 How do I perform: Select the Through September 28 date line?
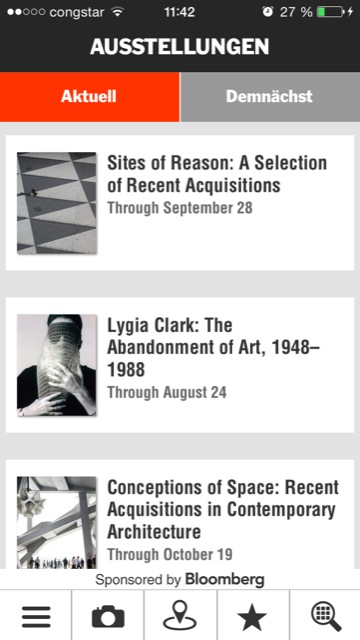[180, 208]
